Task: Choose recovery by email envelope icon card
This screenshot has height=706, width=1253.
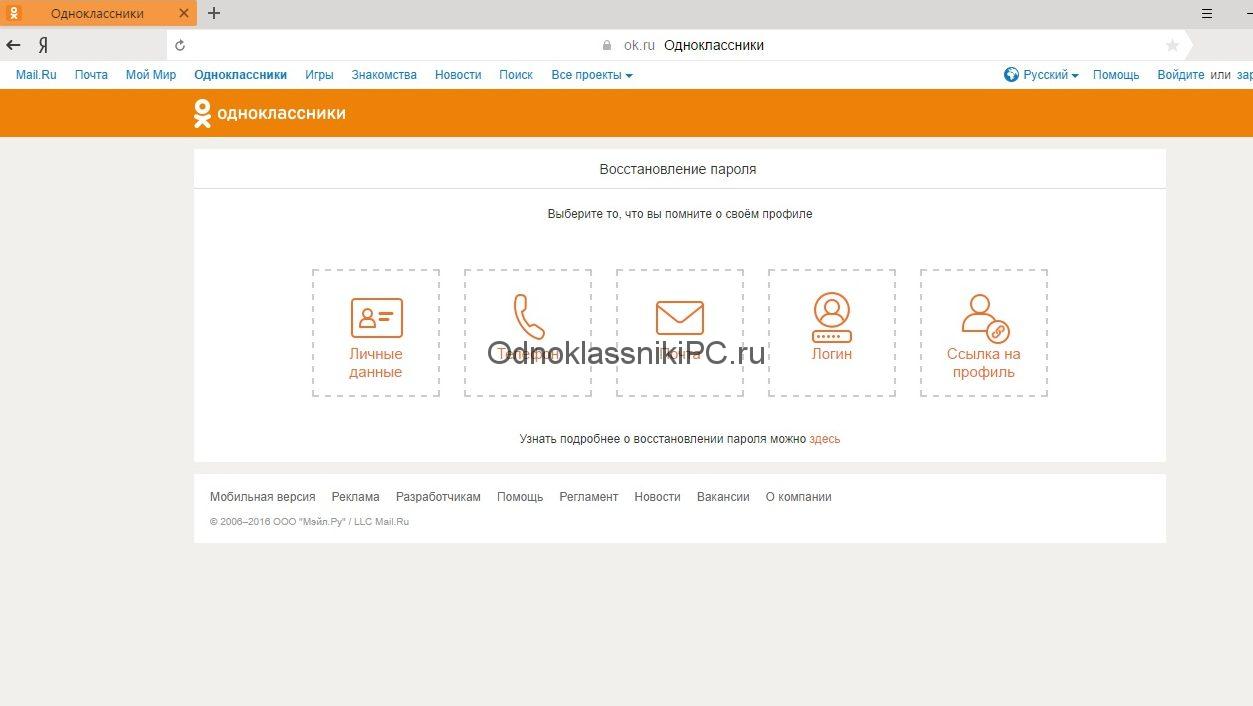Action: [680, 333]
